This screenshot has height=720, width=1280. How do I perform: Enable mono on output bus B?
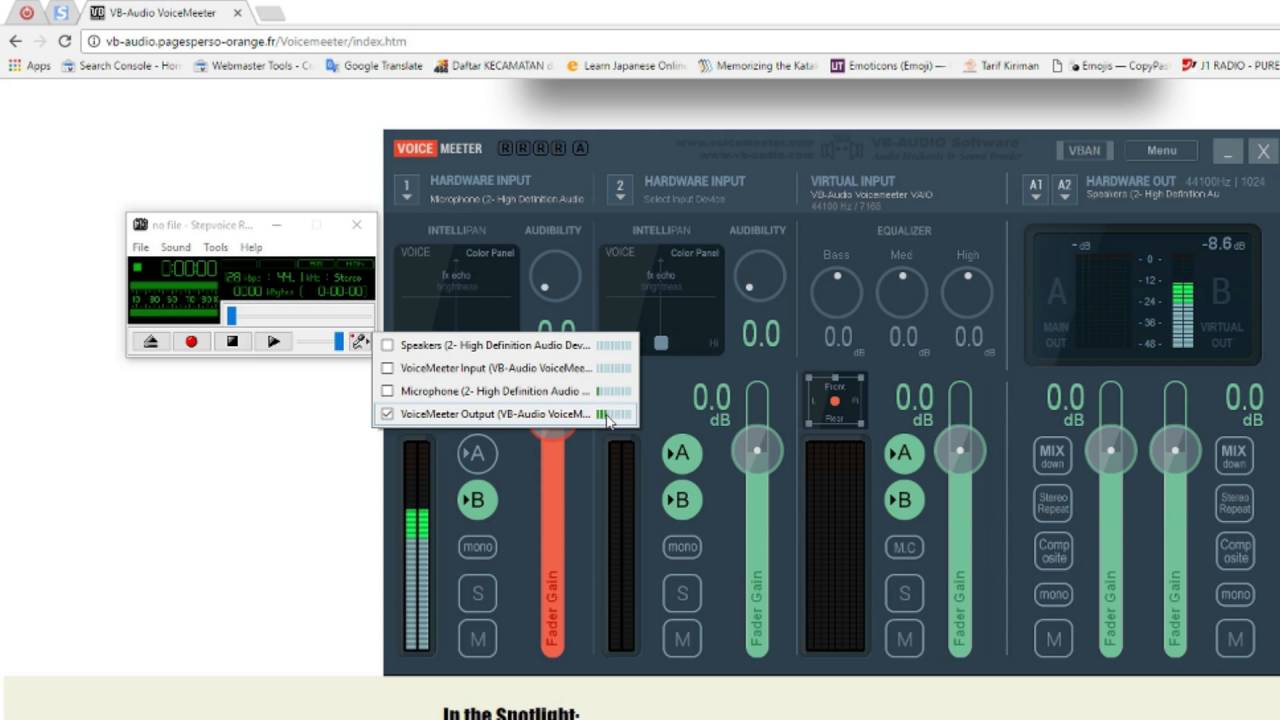(x=1234, y=594)
